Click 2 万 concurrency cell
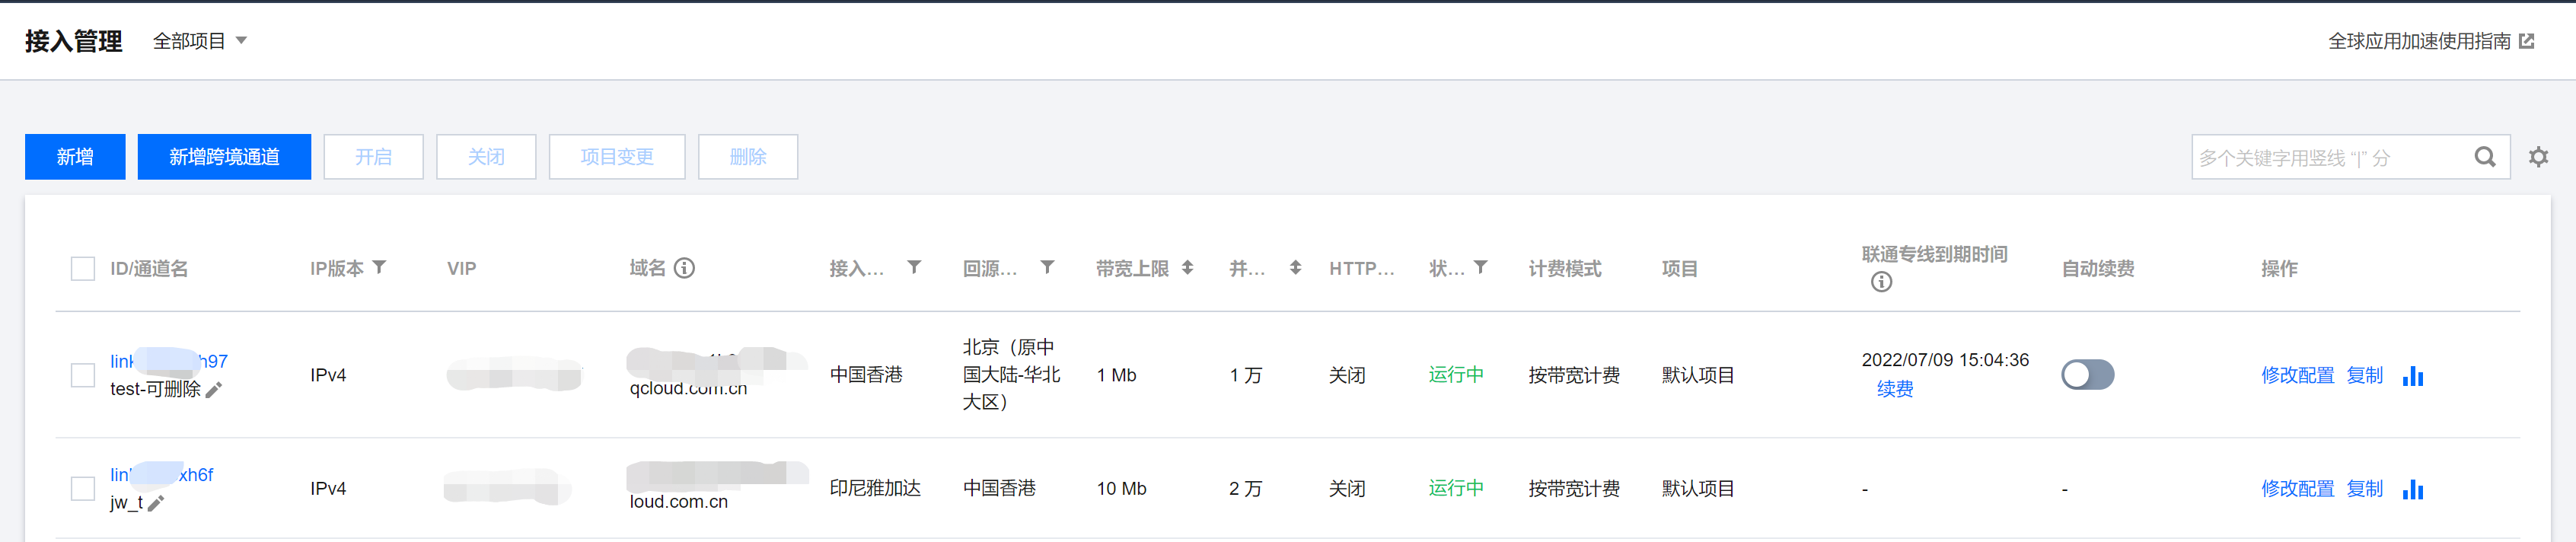The height and width of the screenshot is (542, 2576). pyautogui.click(x=1245, y=488)
